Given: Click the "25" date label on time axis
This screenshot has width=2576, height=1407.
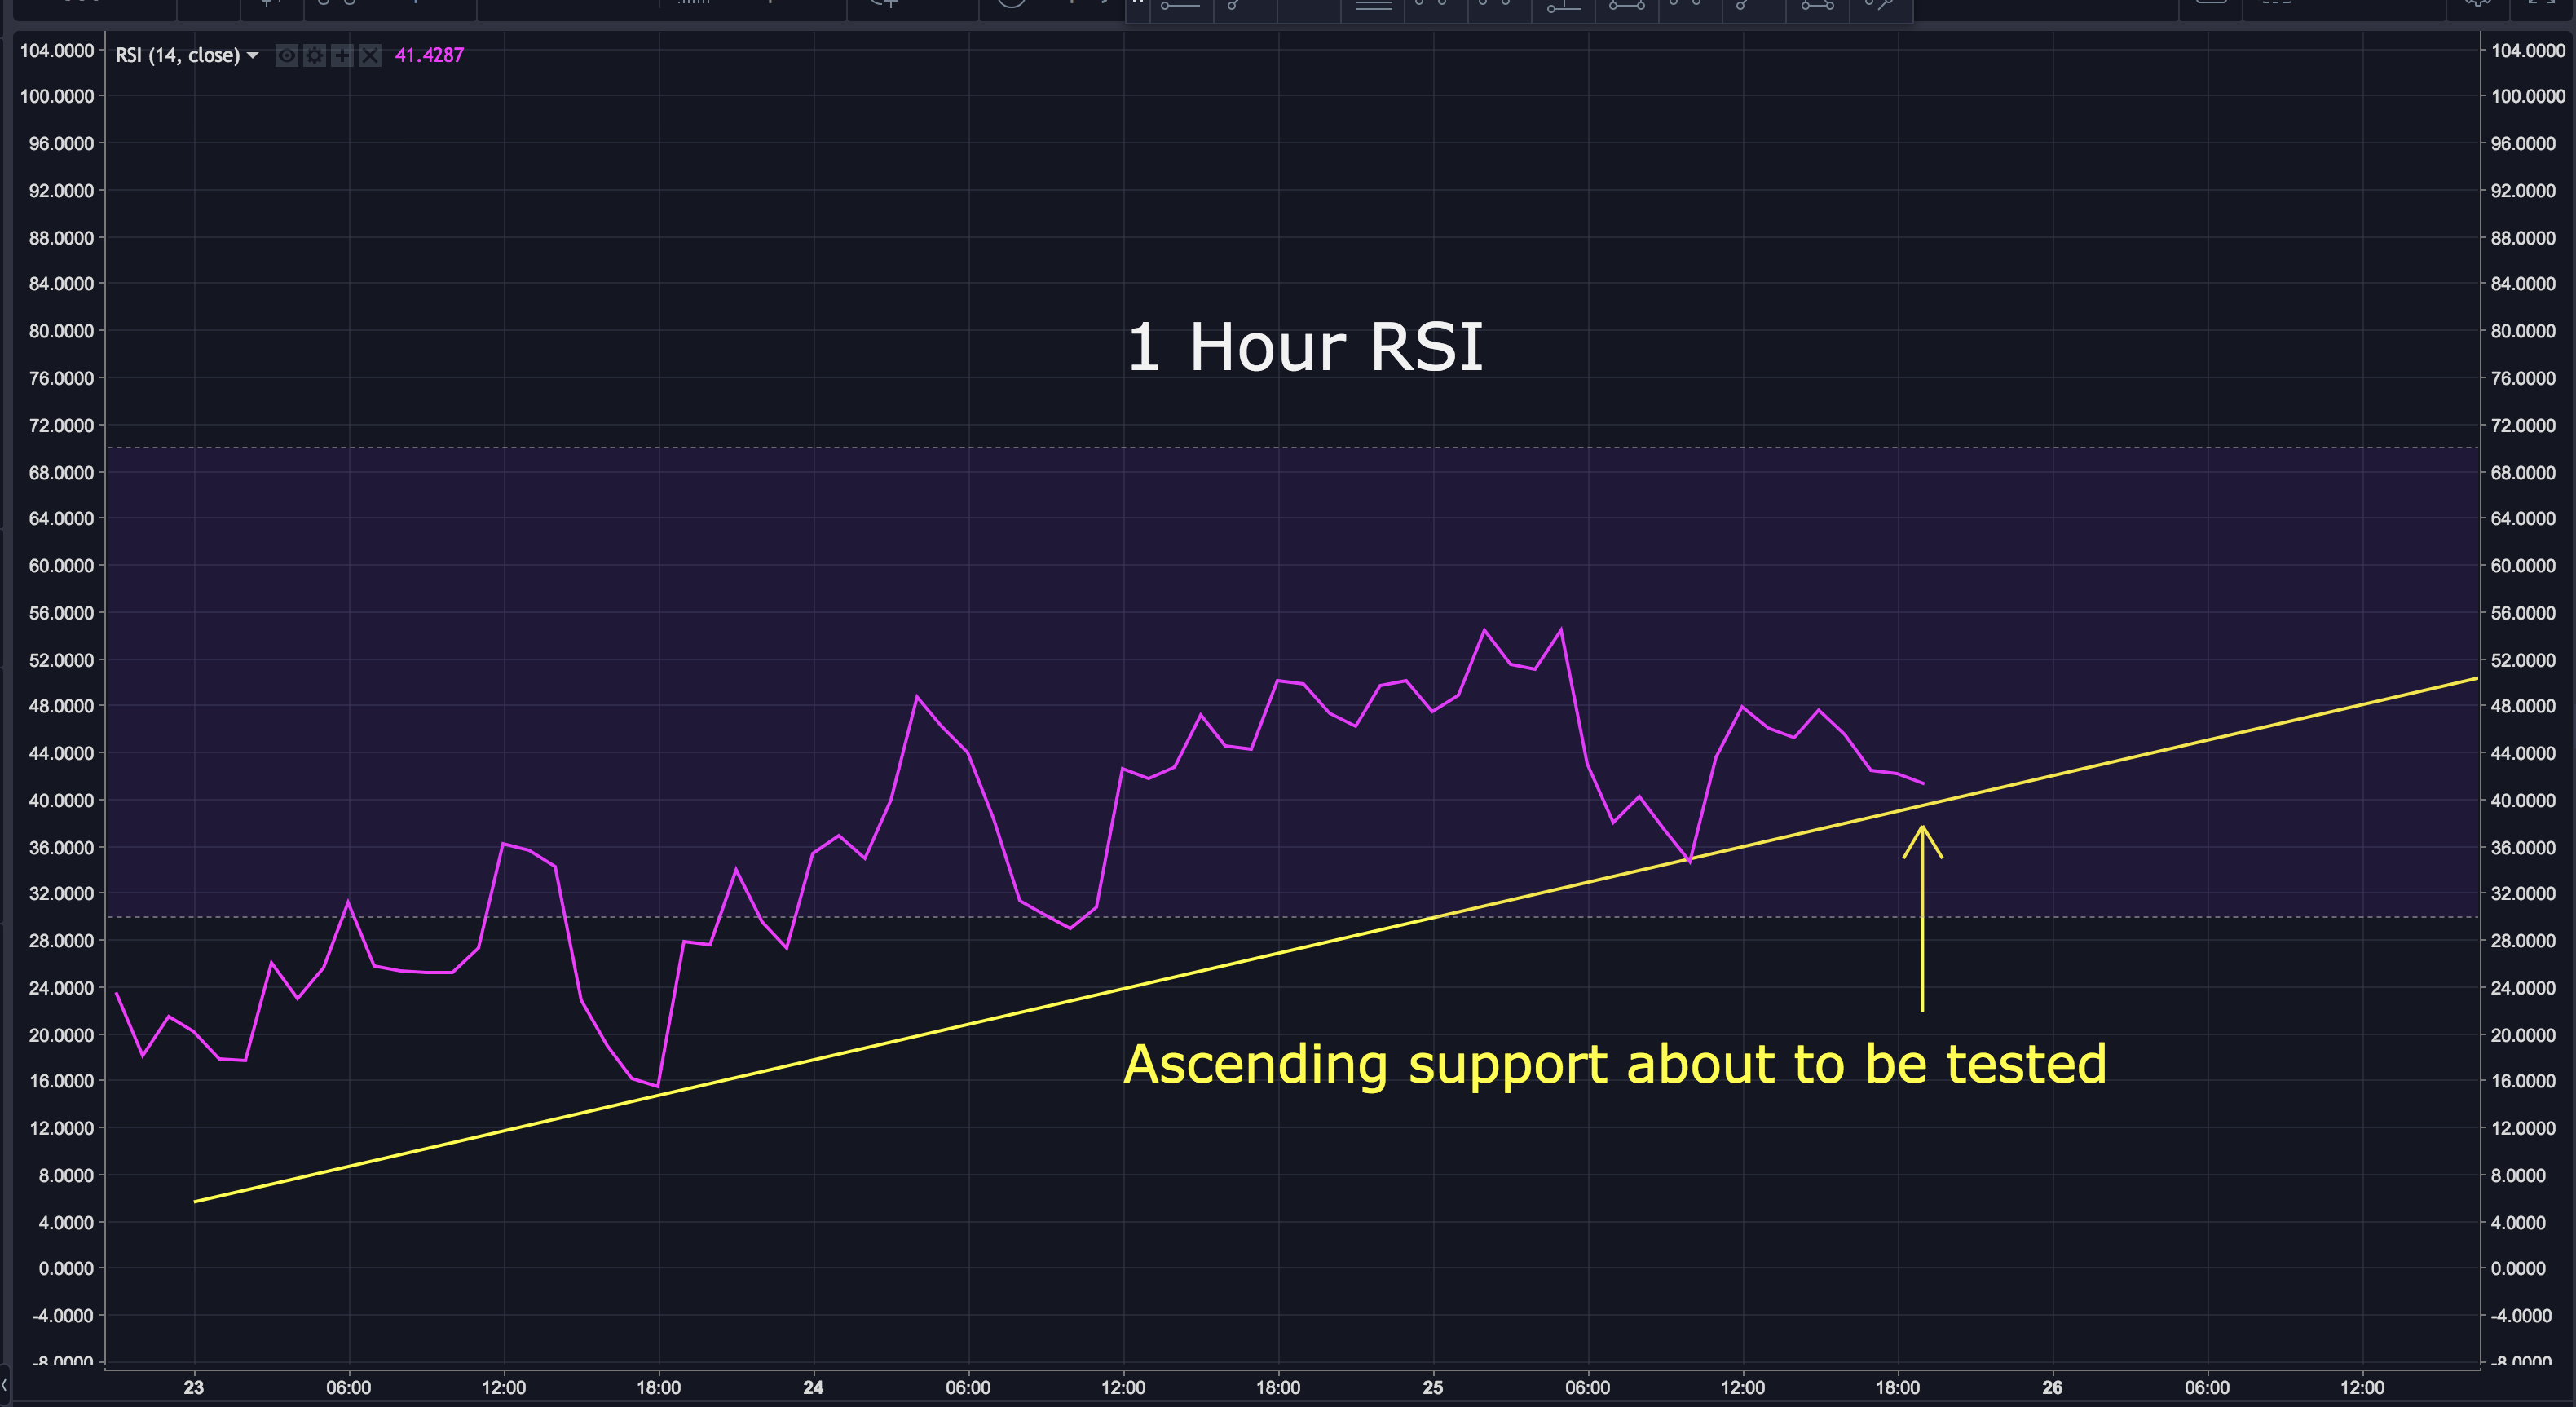Looking at the screenshot, I should tap(1432, 1387).
